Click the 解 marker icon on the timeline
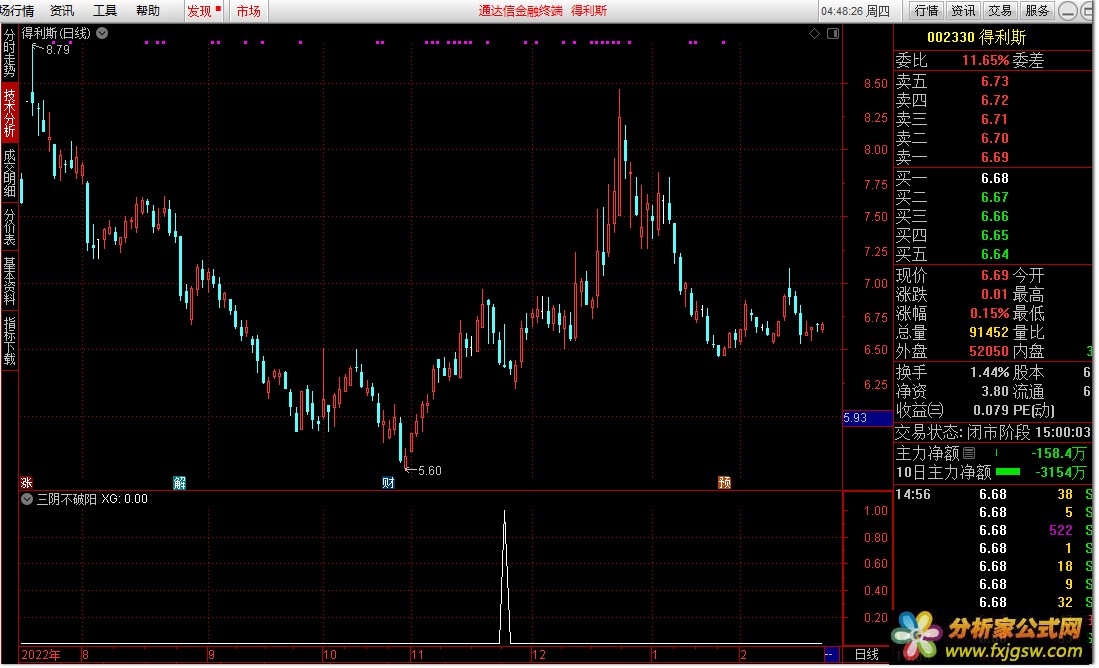Viewport: 1099px width, 668px height. 179,482
